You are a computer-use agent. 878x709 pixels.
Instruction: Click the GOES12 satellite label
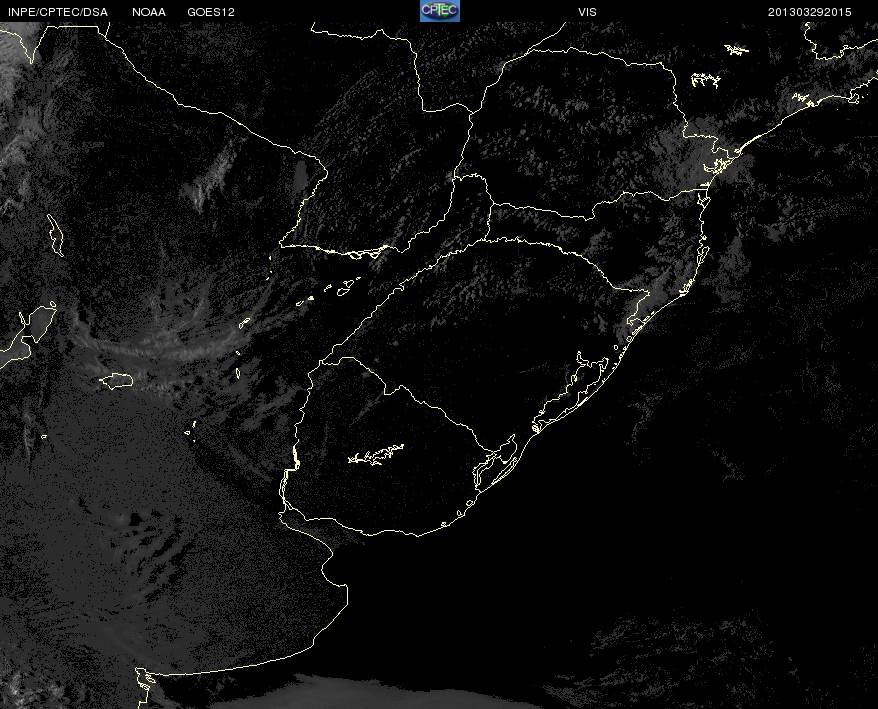[x=211, y=12]
